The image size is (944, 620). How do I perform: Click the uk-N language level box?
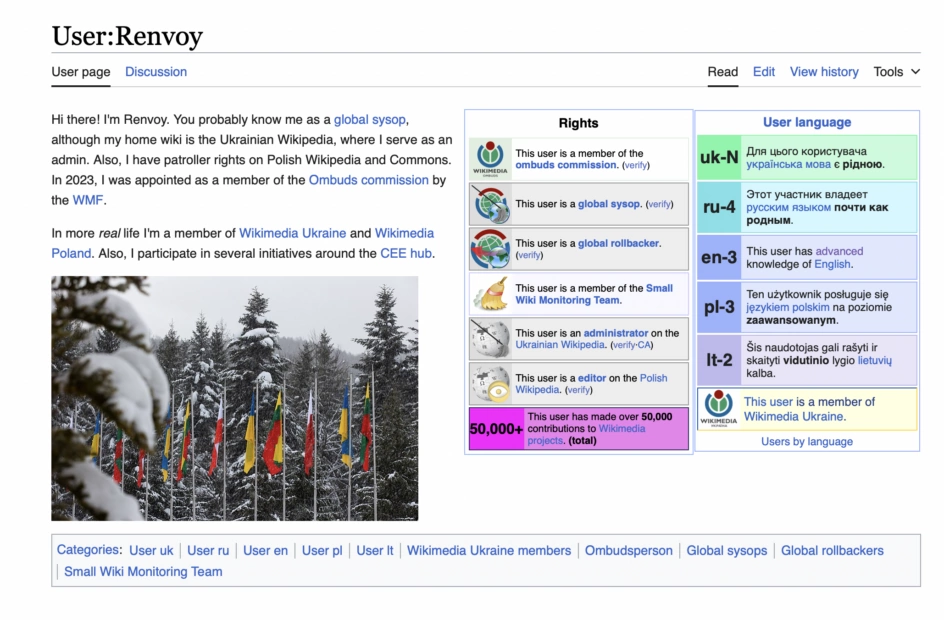click(719, 158)
